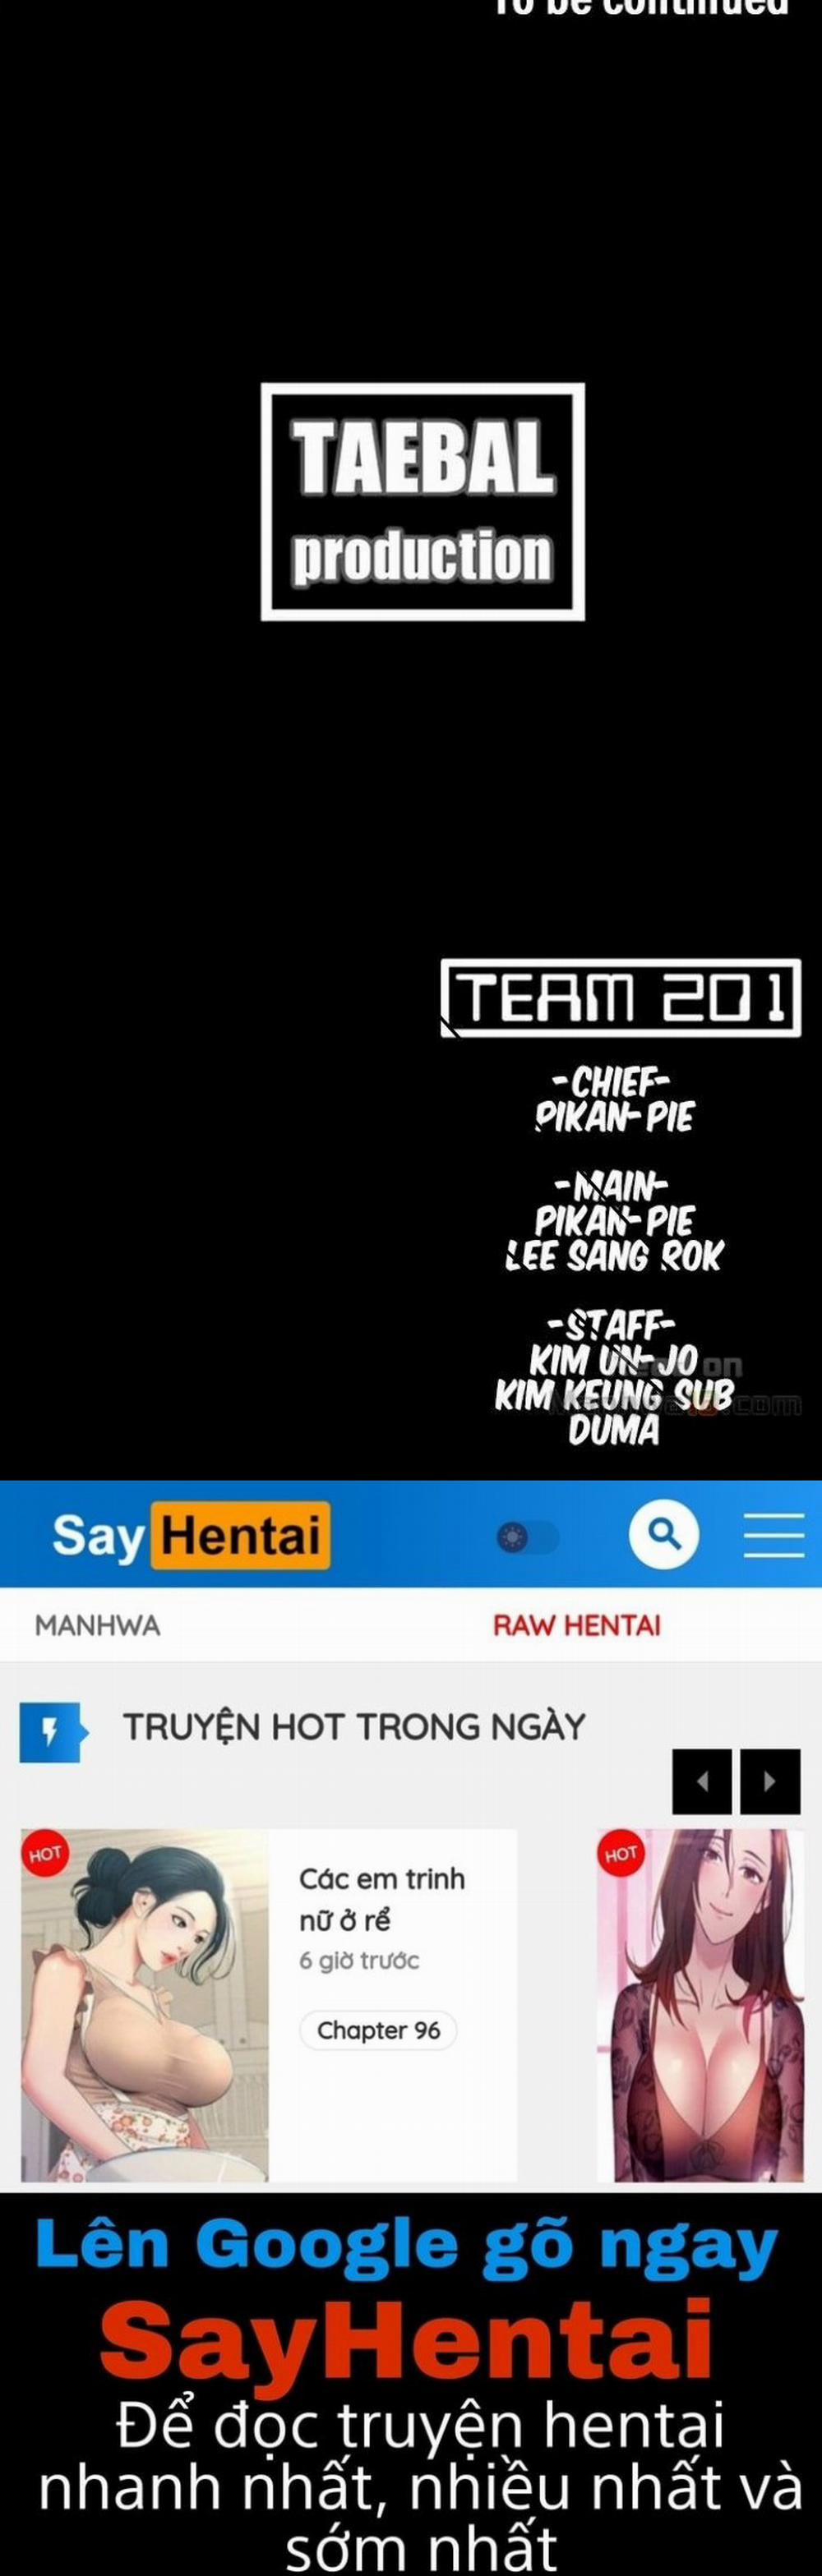Open the second story cover thumbnail
Image resolution: width=822 pixels, height=2576 pixels.
(x=701, y=2006)
